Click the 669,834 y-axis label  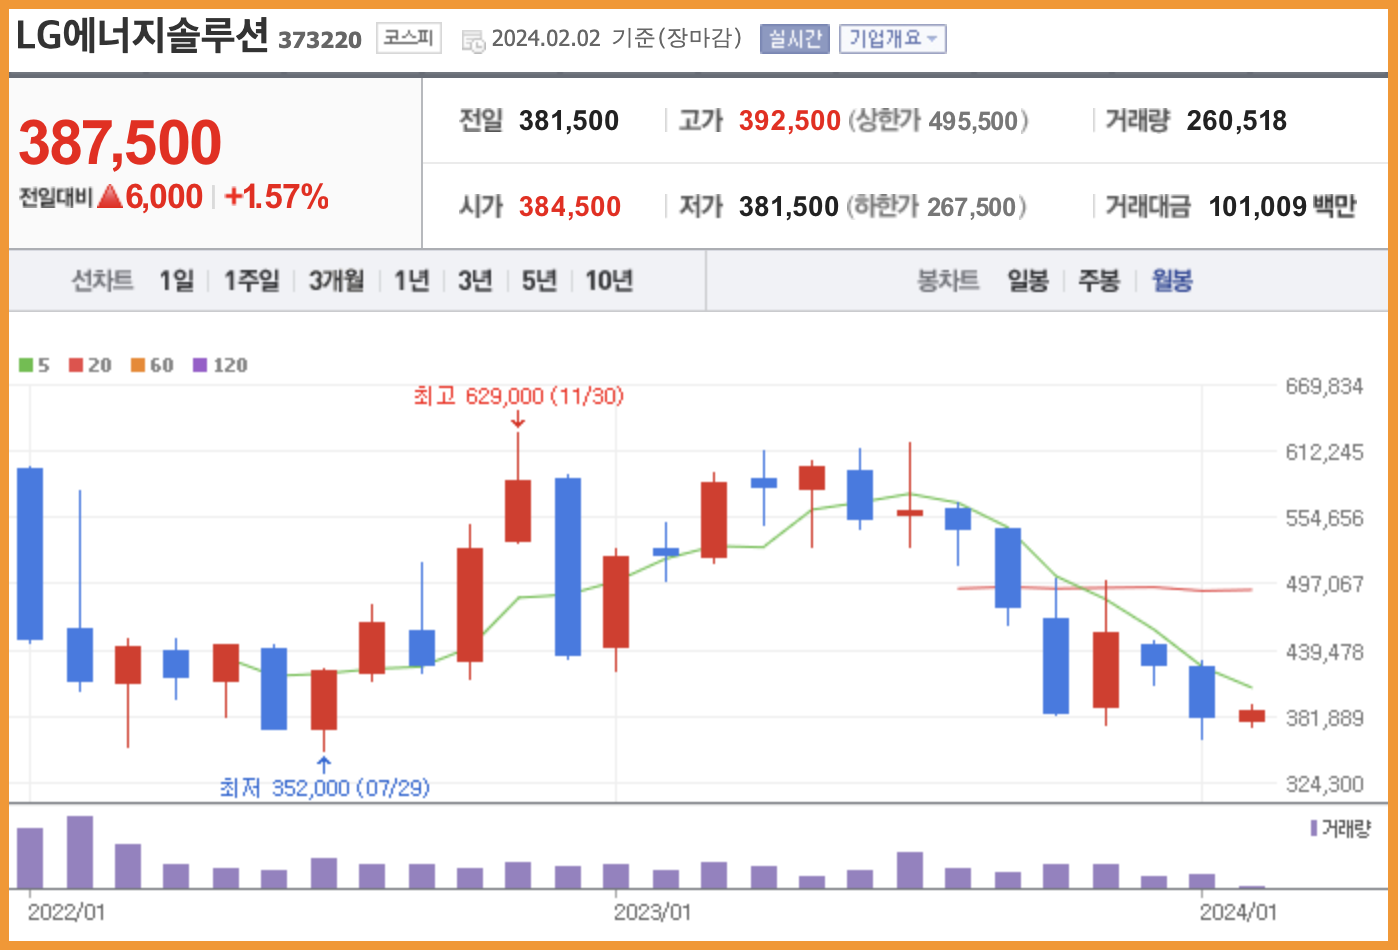pyautogui.click(x=1324, y=386)
